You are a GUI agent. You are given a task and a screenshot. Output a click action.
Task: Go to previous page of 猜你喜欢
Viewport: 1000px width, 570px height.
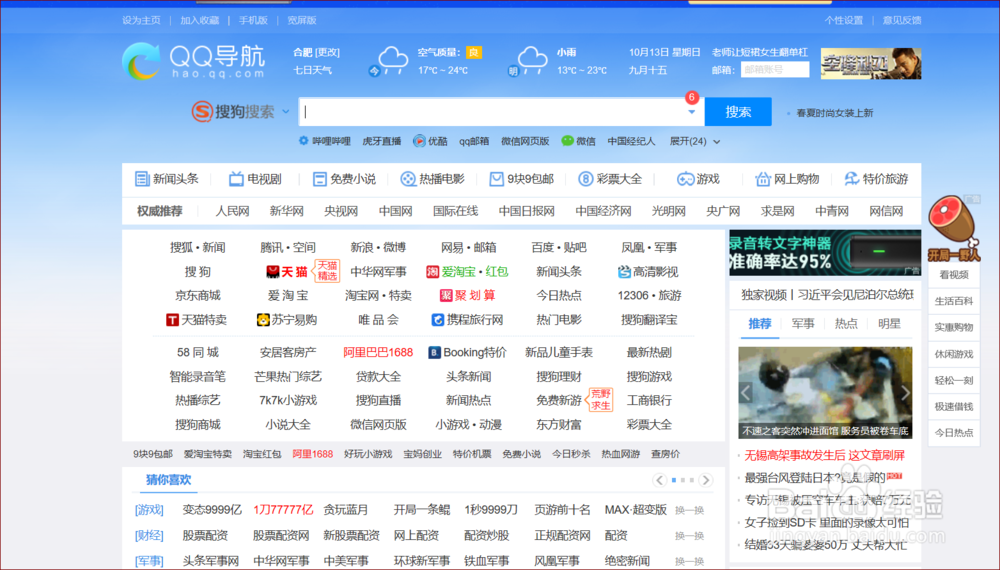[659, 480]
